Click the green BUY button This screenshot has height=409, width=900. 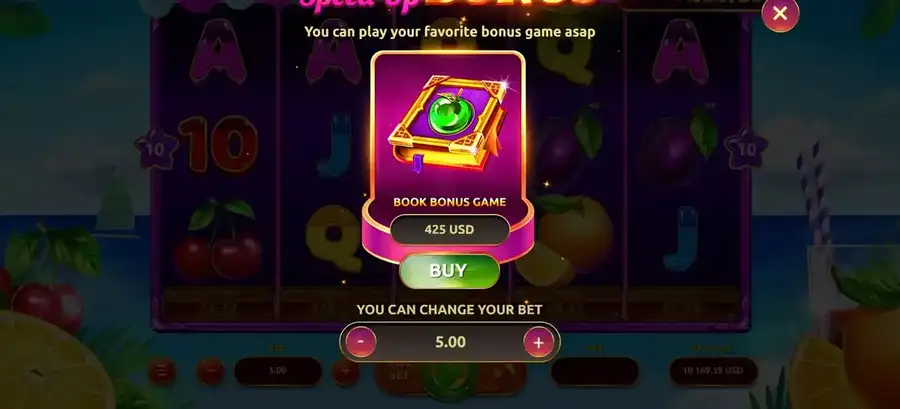click(x=449, y=271)
